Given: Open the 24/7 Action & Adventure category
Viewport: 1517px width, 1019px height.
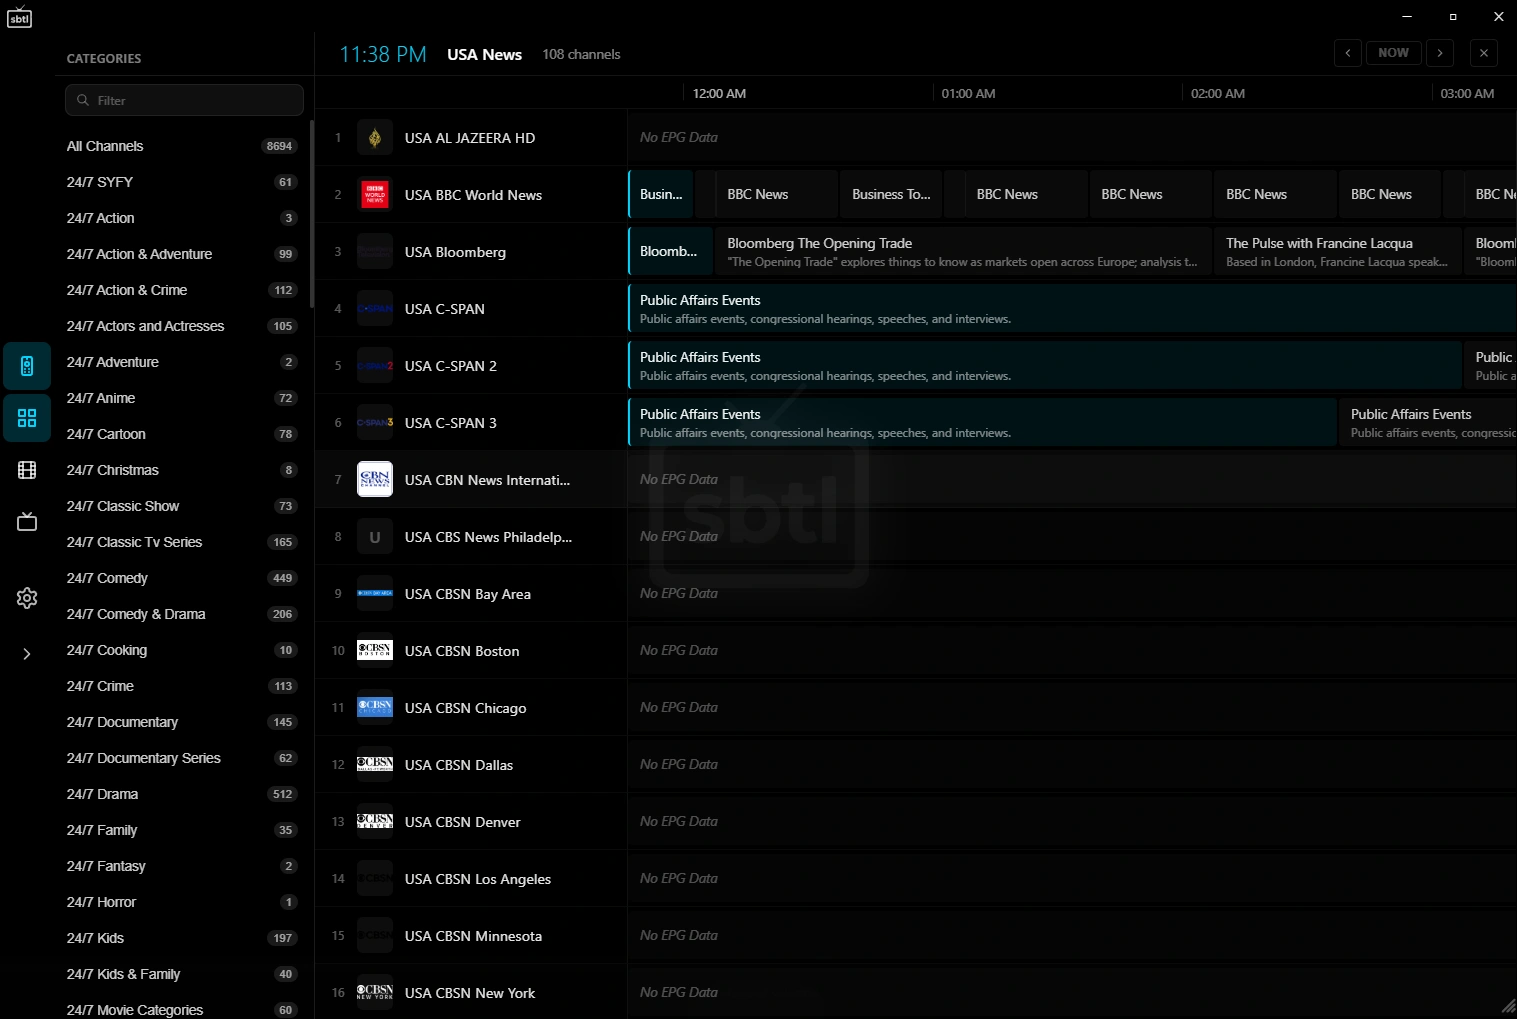Looking at the screenshot, I should (182, 254).
